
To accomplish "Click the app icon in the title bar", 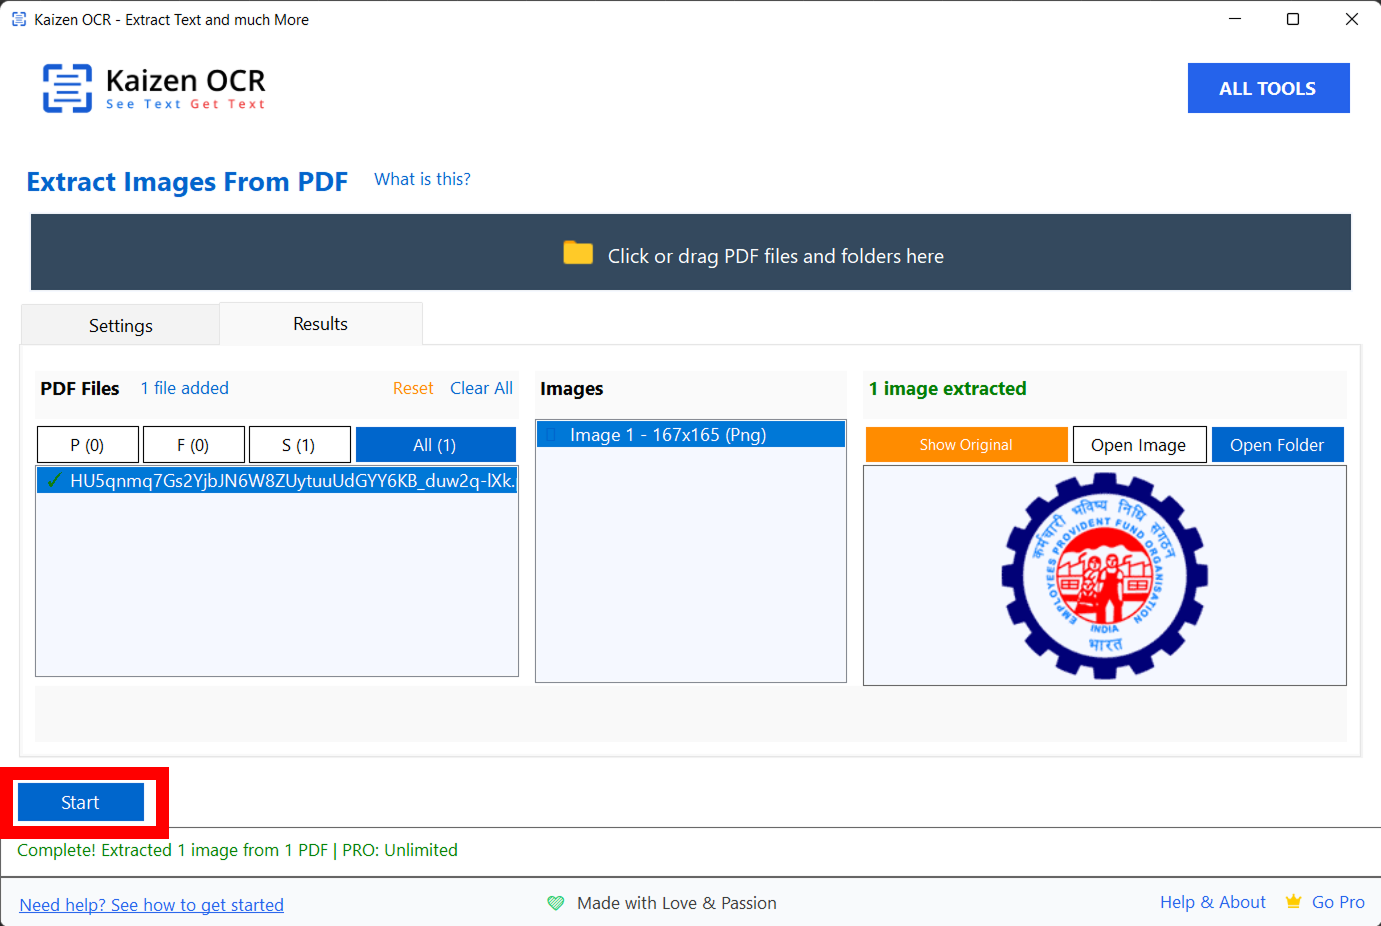I will 19,19.
